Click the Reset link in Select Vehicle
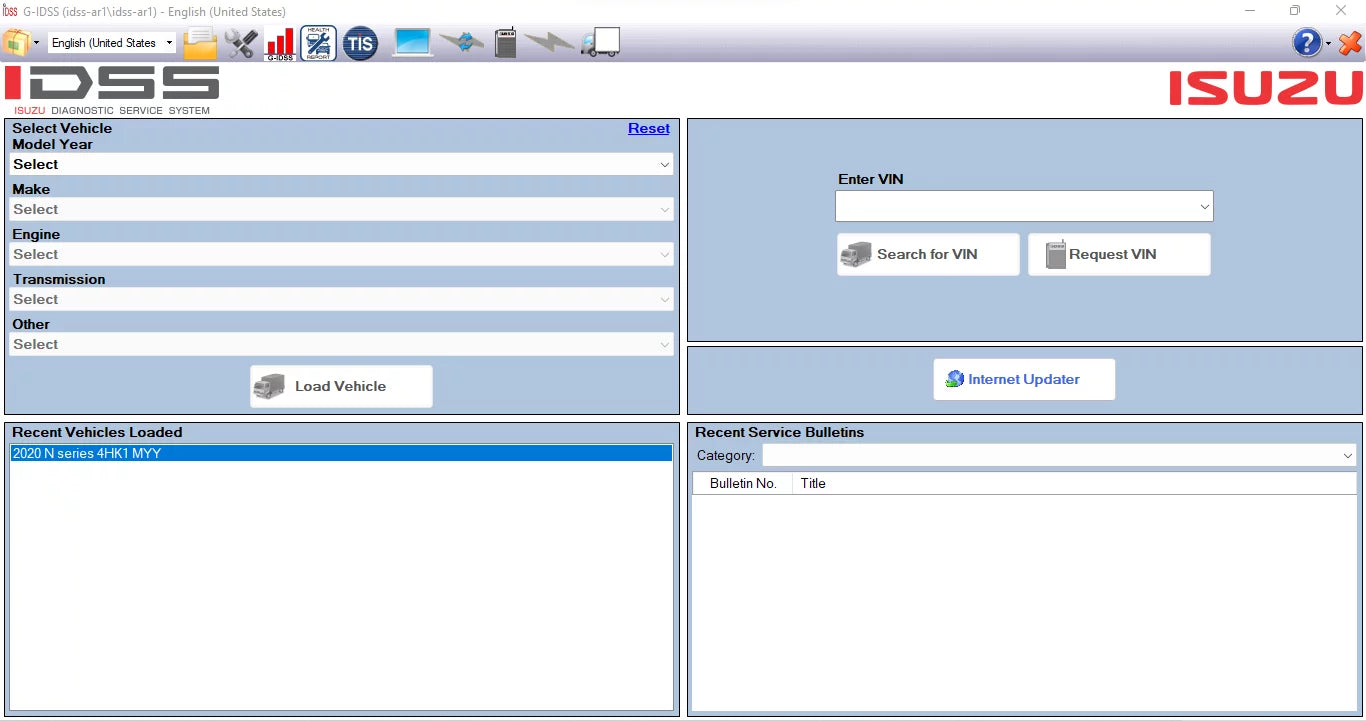The image size is (1366, 721). (x=649, y=128)
